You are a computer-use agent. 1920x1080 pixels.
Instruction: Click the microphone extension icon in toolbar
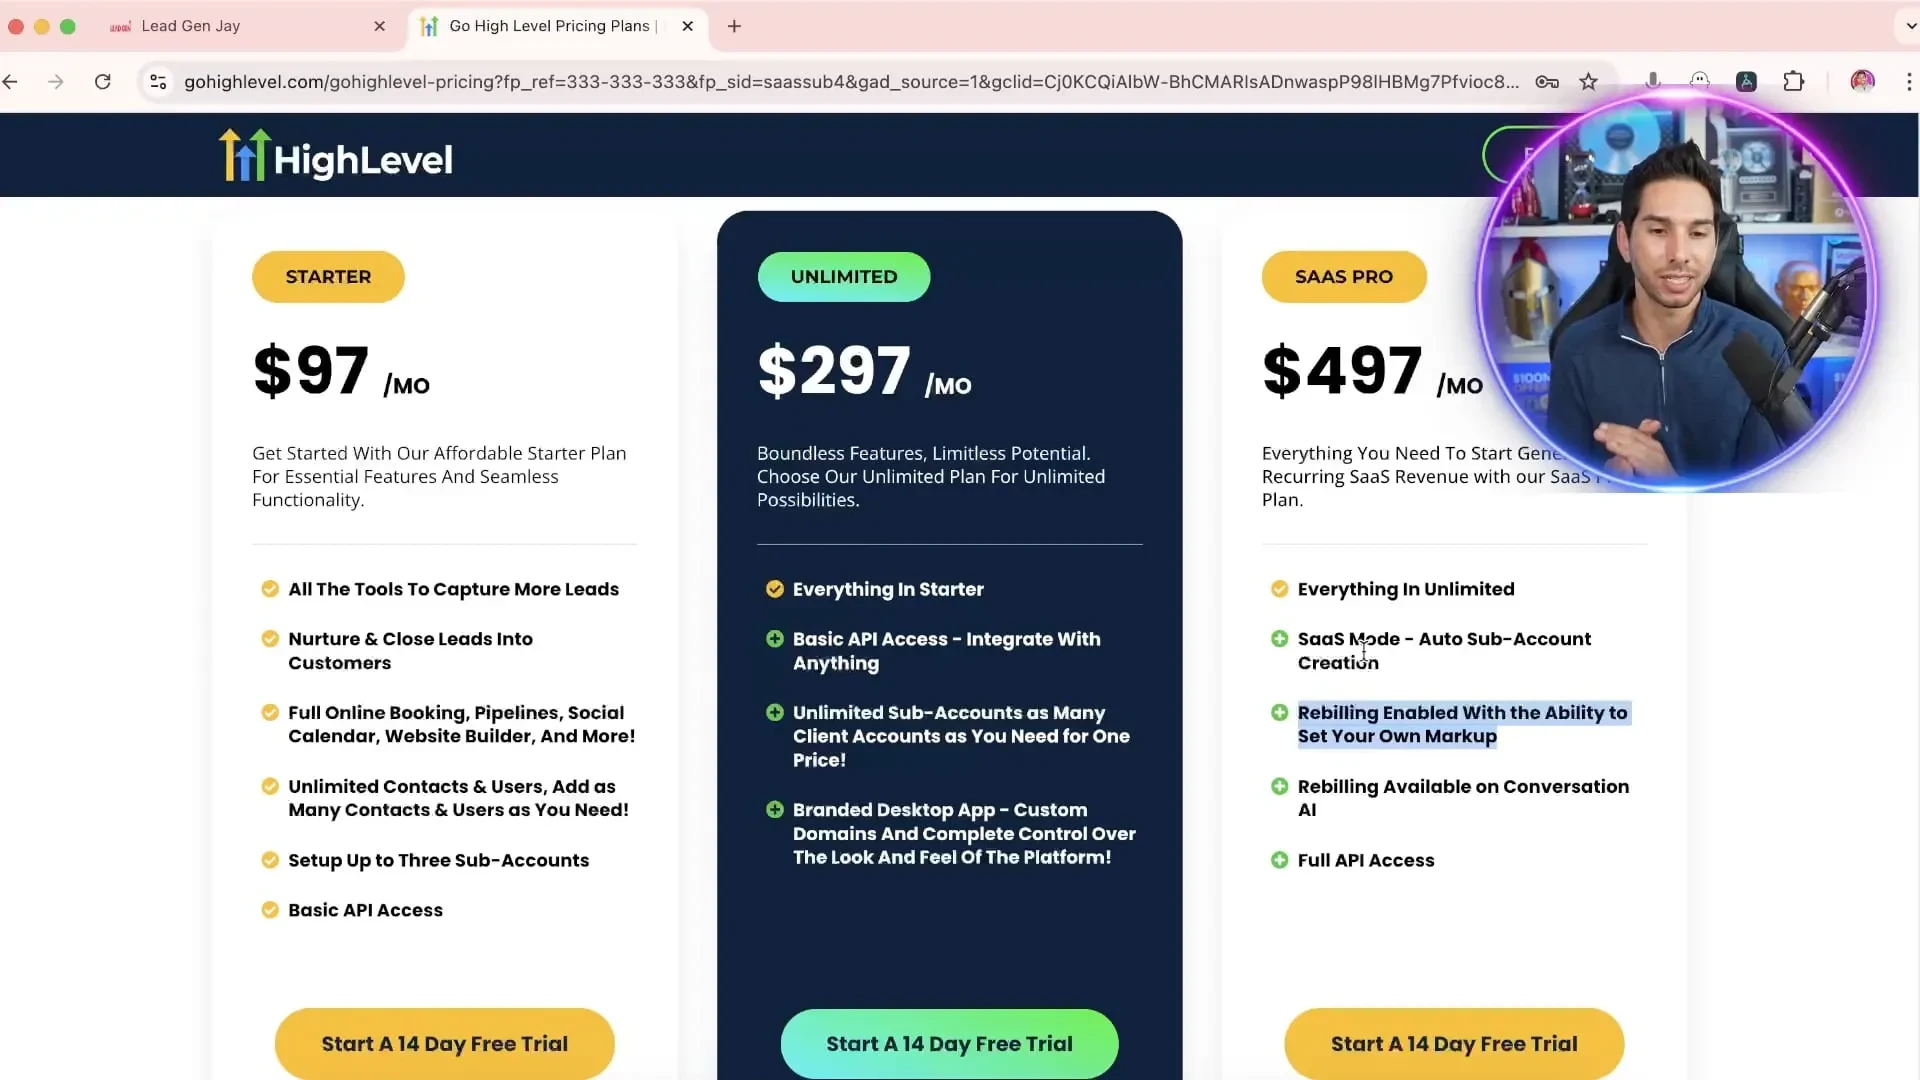pos(1653,81)
